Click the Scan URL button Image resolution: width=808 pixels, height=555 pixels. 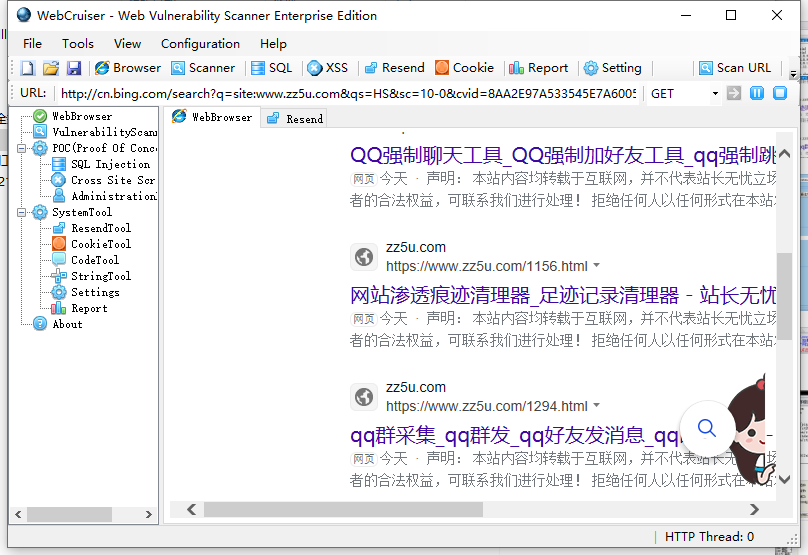click(735, 68)
